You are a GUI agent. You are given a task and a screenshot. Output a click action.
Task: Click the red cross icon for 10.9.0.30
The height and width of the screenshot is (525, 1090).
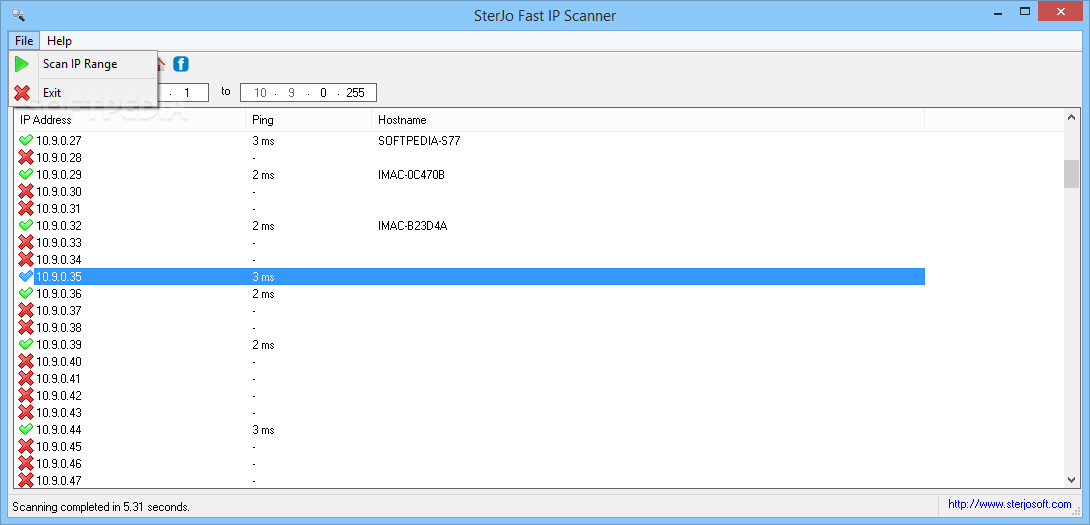click(26, 192)
